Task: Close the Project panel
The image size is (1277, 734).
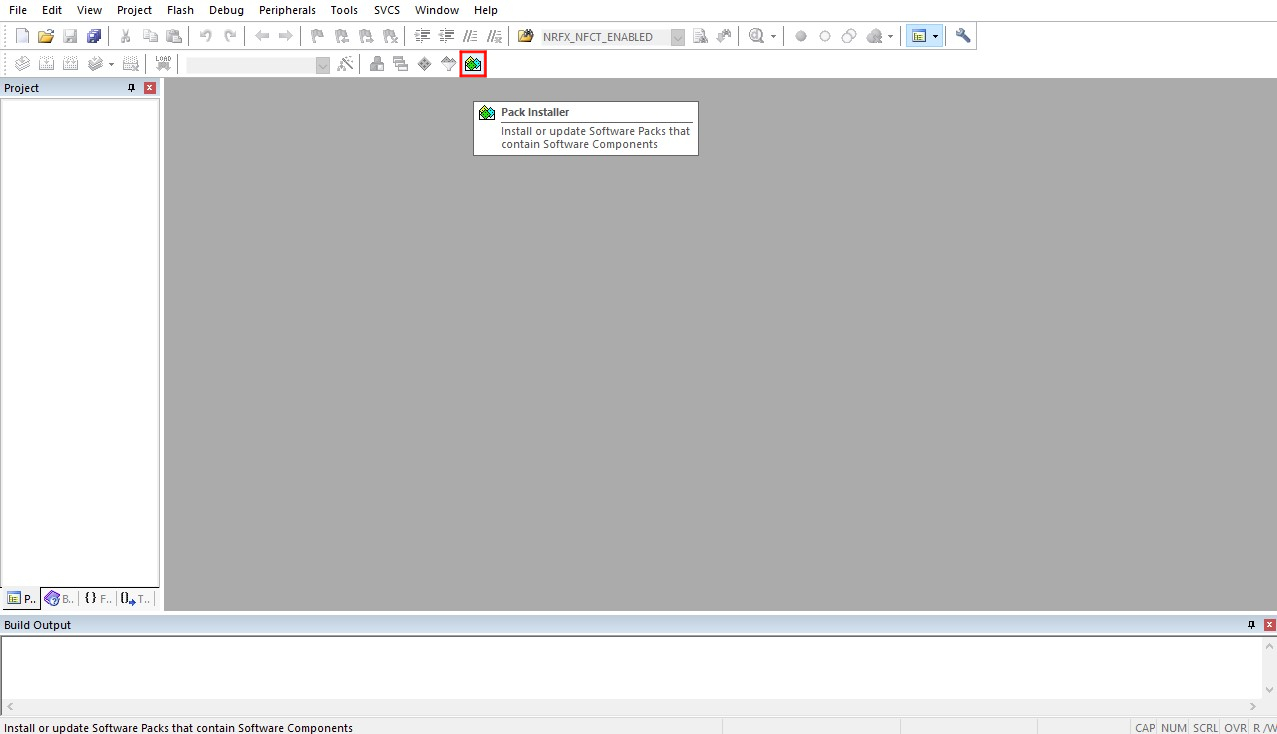Action: click(x=150, y=88)
